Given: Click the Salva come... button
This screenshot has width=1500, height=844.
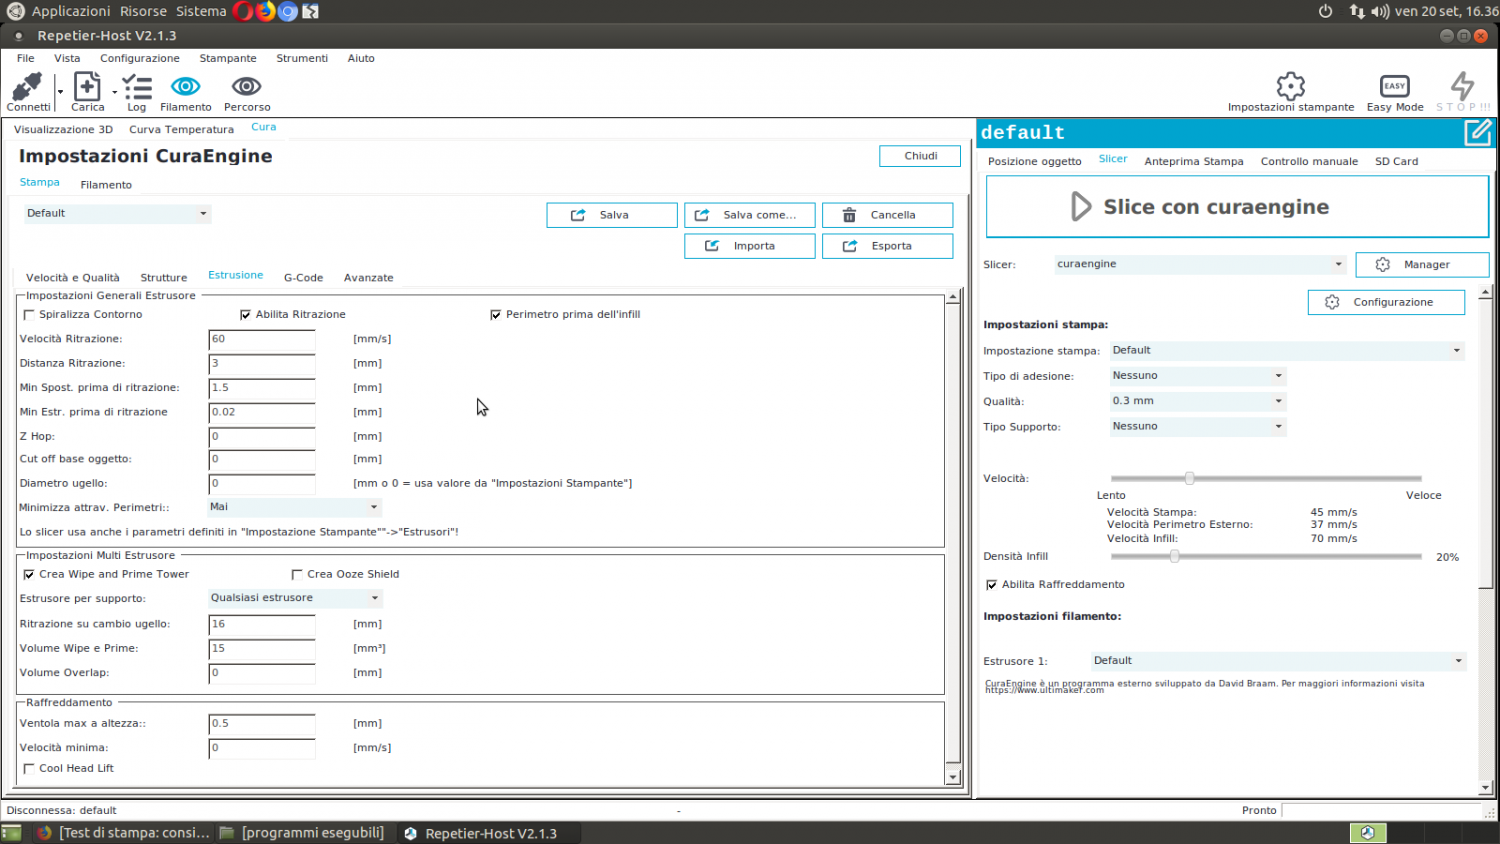Looking at the screenshot, I should (749, 215).
